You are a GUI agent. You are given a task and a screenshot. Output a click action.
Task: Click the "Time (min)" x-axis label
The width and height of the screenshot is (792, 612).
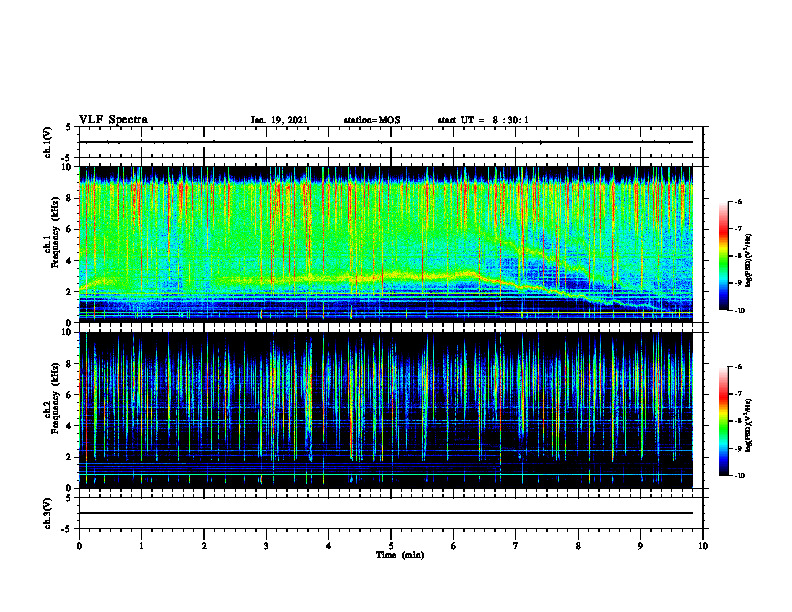[x=400, y=555]
